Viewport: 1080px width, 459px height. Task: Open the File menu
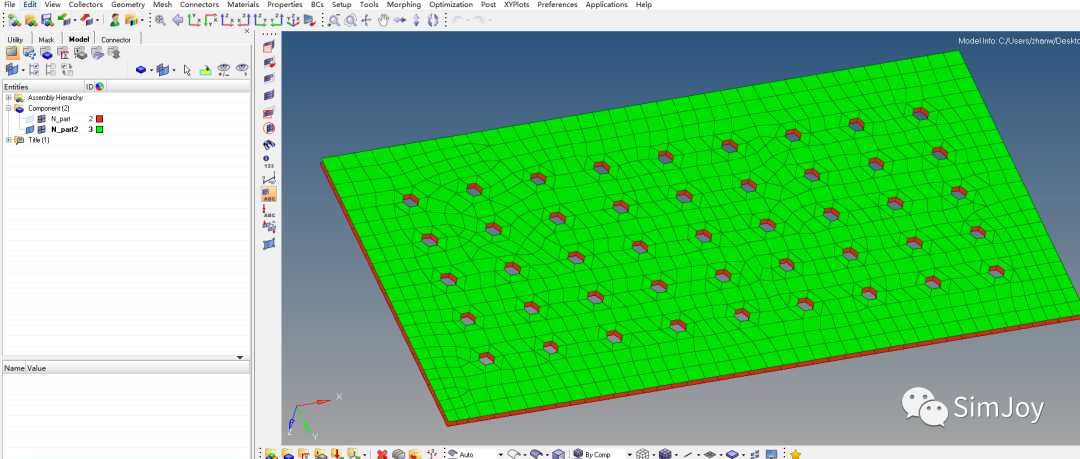point(9,4)
